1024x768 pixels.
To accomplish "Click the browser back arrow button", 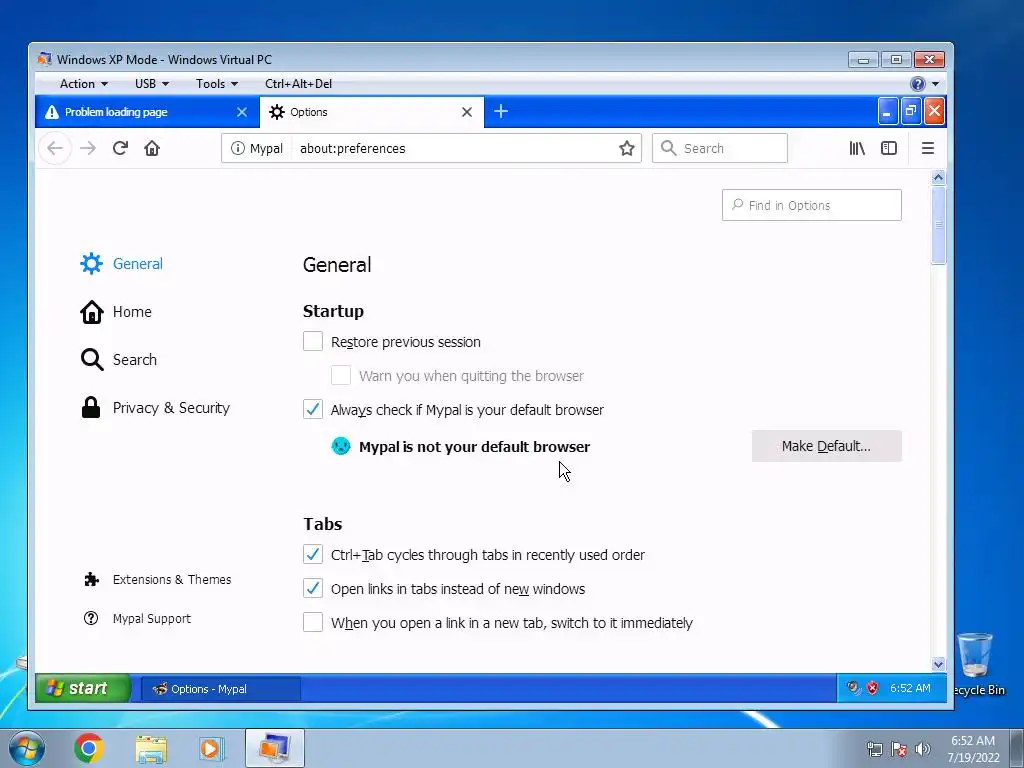I will tap(56, 148).
